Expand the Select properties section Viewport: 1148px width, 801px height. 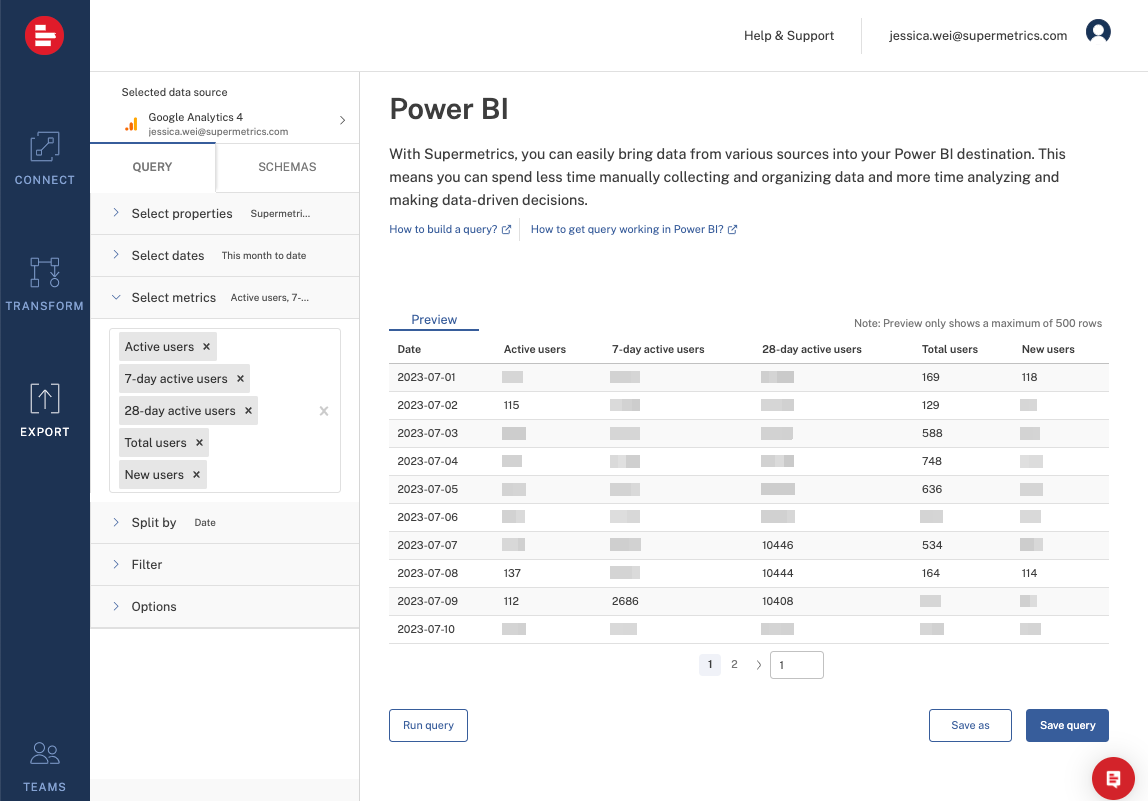coord(181,213)
